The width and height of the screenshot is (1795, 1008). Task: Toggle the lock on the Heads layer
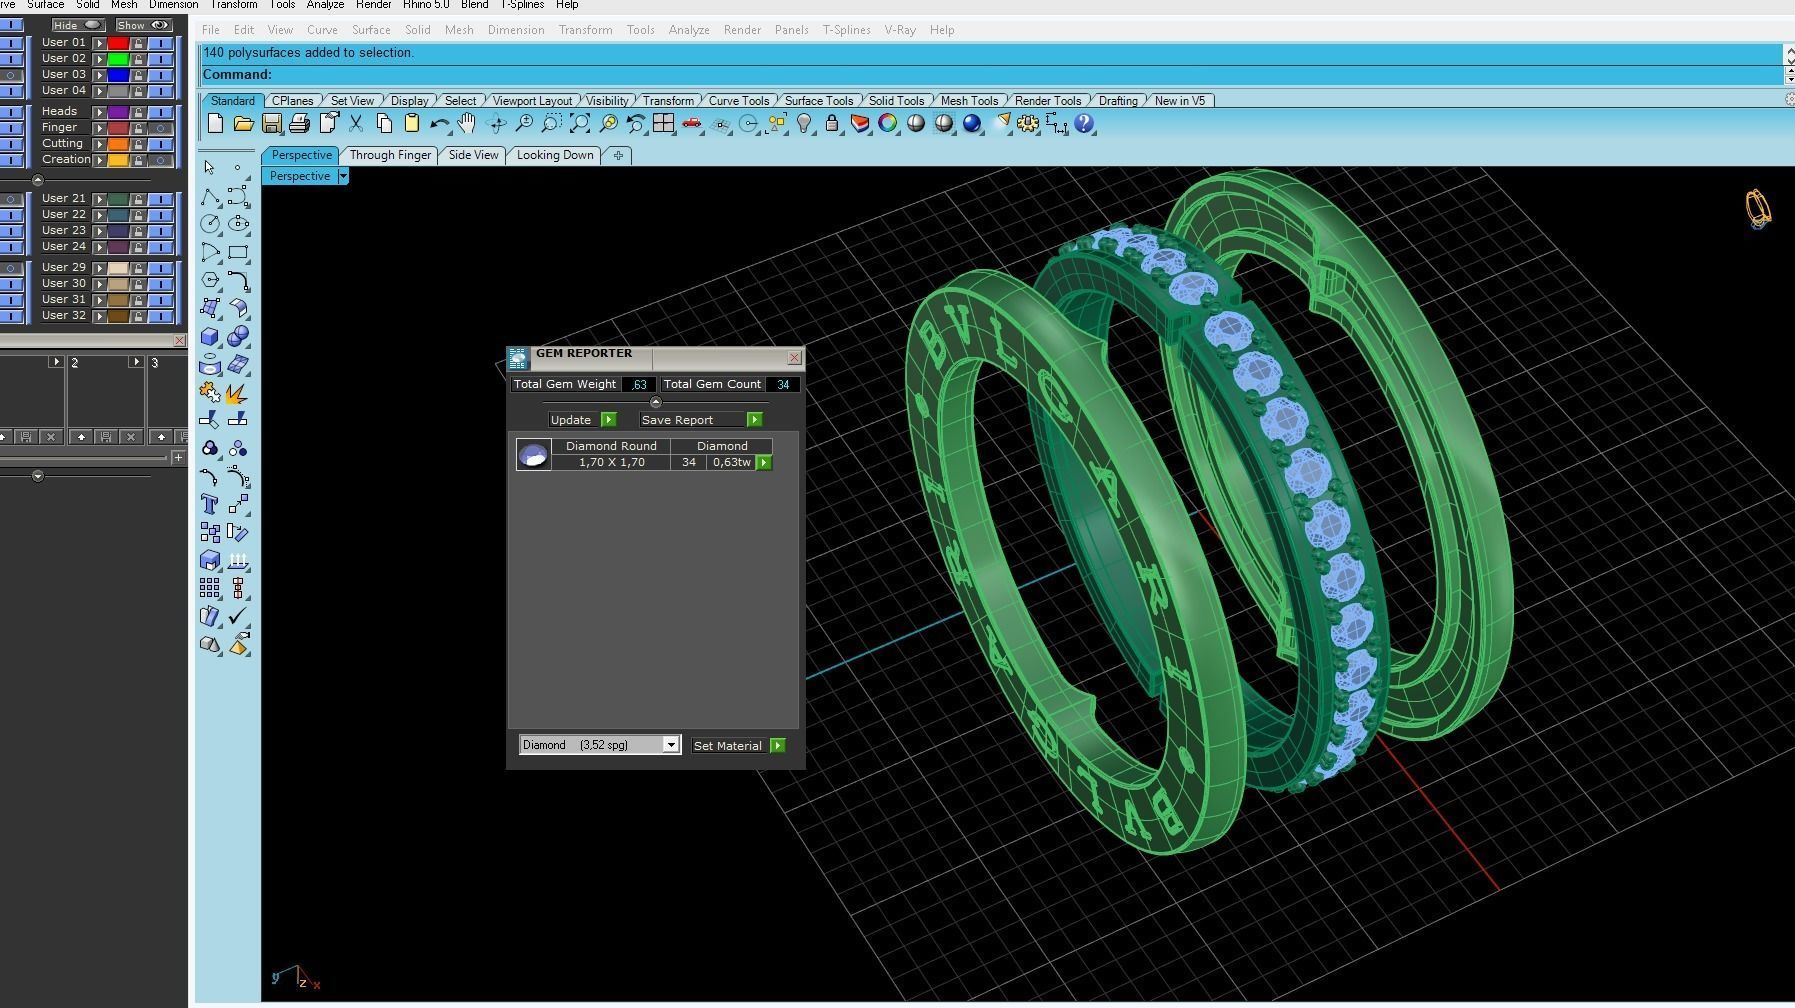[139, 112]
